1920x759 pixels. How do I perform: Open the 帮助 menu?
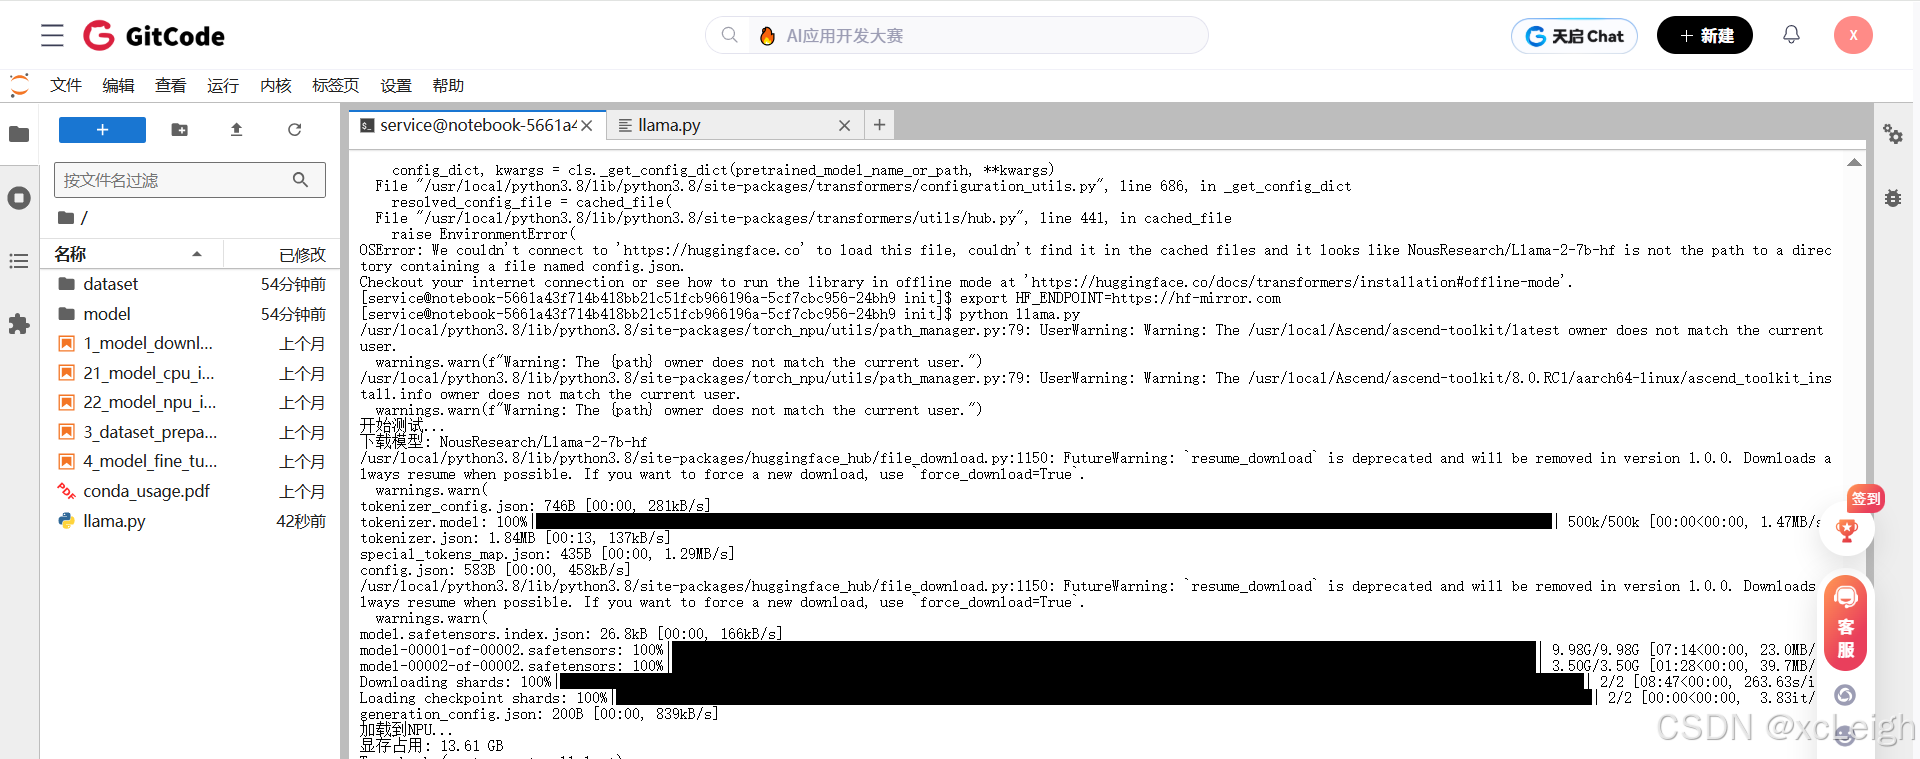[x=448, y=86]
